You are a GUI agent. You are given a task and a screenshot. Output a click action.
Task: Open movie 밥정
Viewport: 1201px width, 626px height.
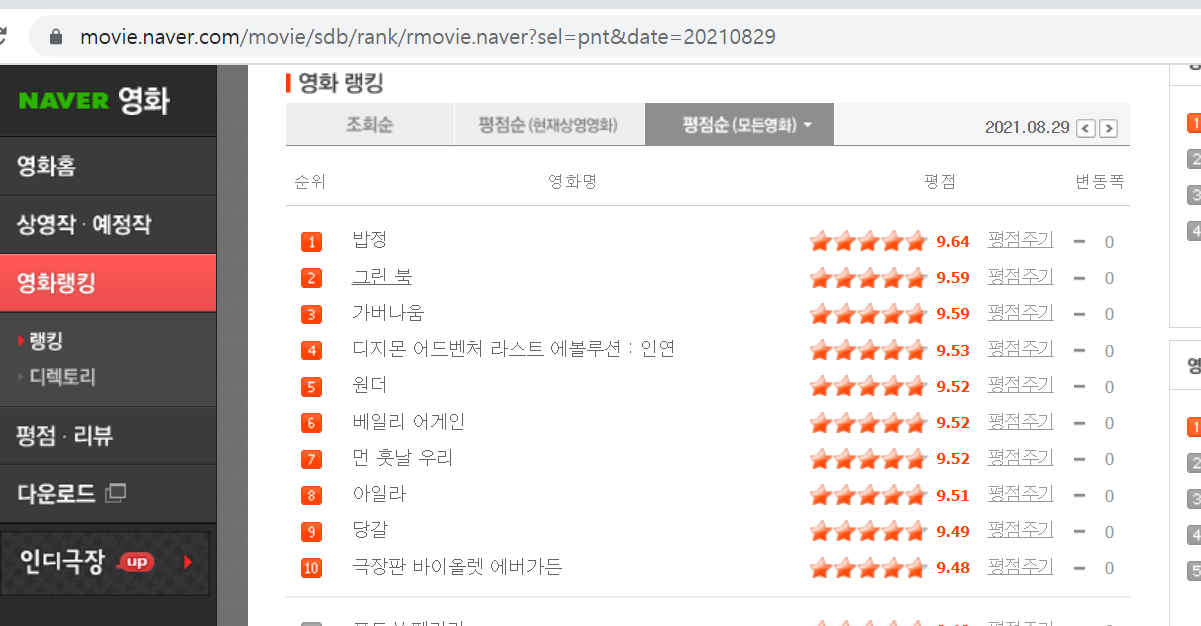pos(369,240)
